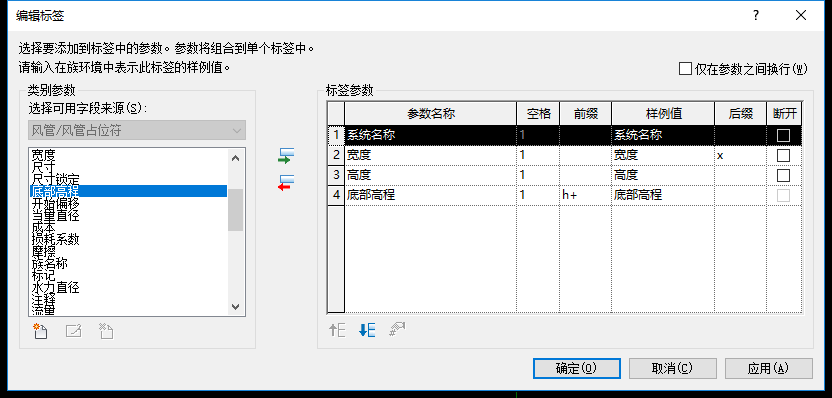Image resolution: width=832 pixels, height=398 pixels.
Task: Click the 后缀 column header
Action: click(x=740, y=114)
